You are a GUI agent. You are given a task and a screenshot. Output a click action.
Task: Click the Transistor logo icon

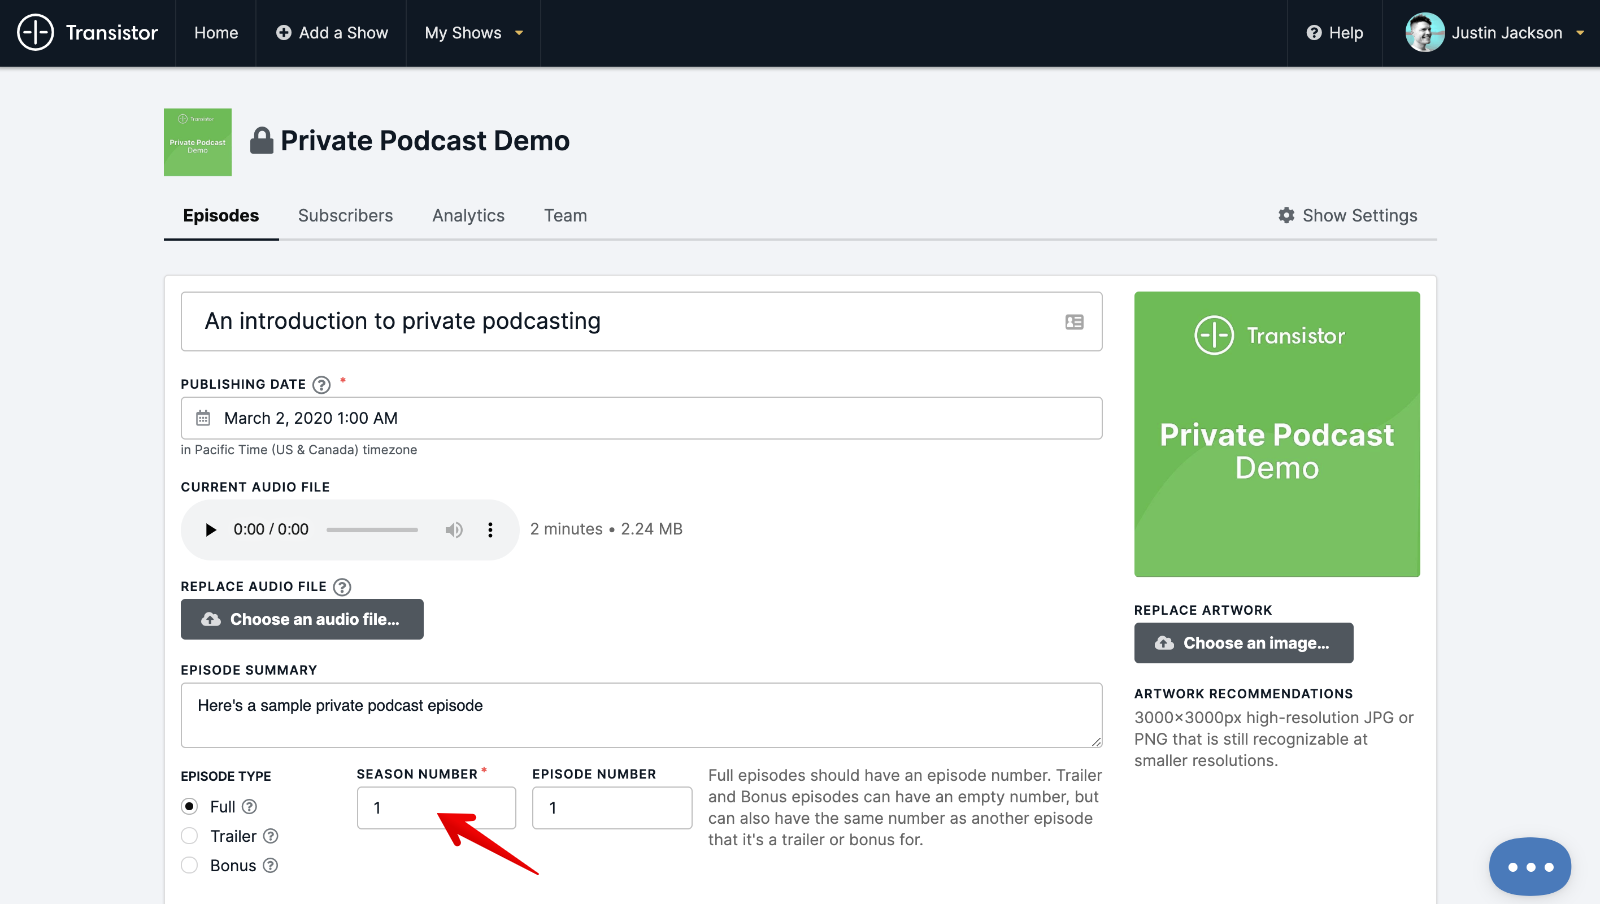pos(35,33)
